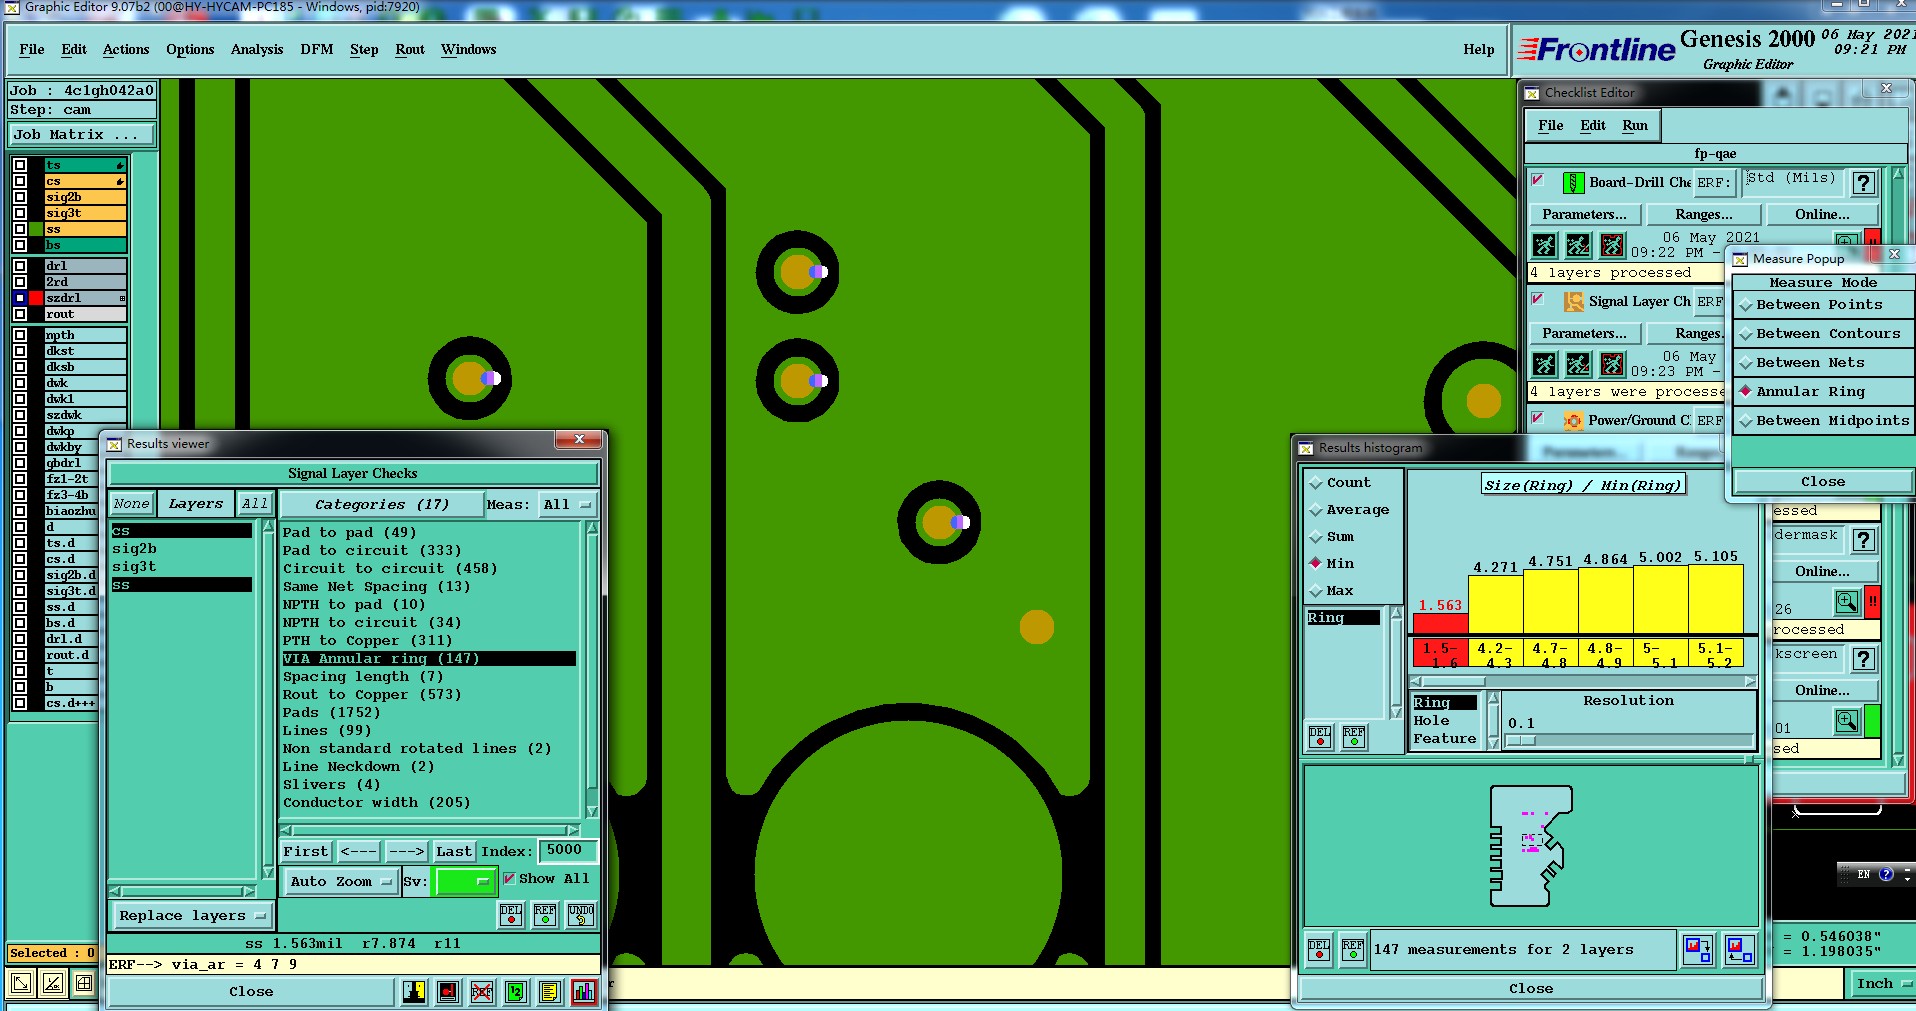
Task: Click the first run icon under Board-Drill Checks
Action: click(x=1545, y=245)
